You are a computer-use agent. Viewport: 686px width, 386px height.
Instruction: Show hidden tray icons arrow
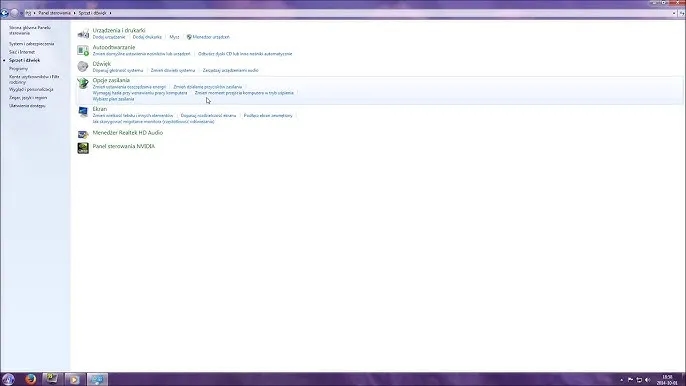tap(621, 380)
